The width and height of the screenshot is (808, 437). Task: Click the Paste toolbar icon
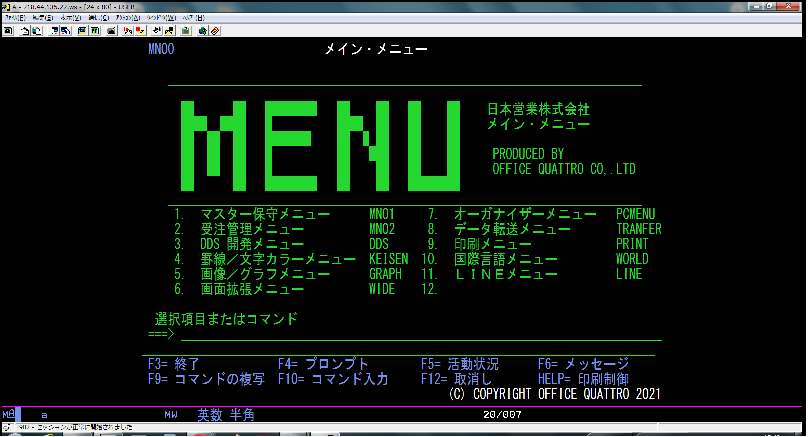(x=37, y=30)
